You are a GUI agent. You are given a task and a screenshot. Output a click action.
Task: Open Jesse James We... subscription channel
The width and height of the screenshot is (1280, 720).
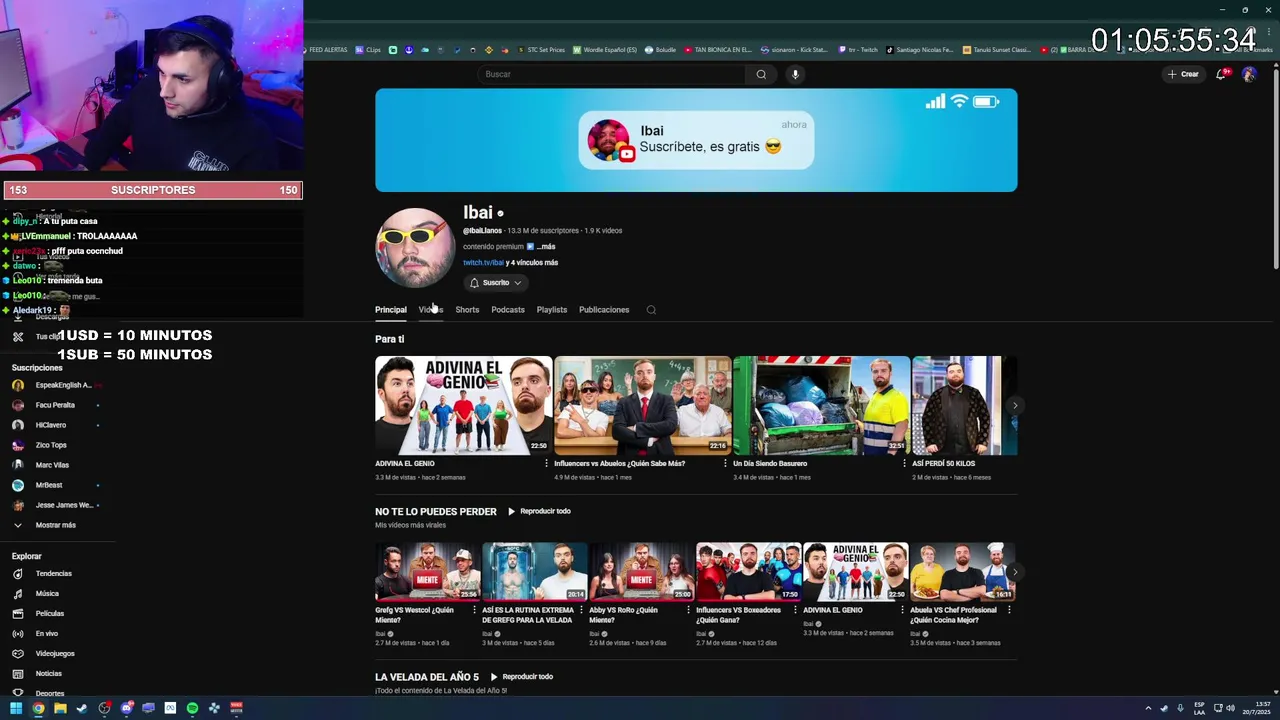(x=55, y=505)
